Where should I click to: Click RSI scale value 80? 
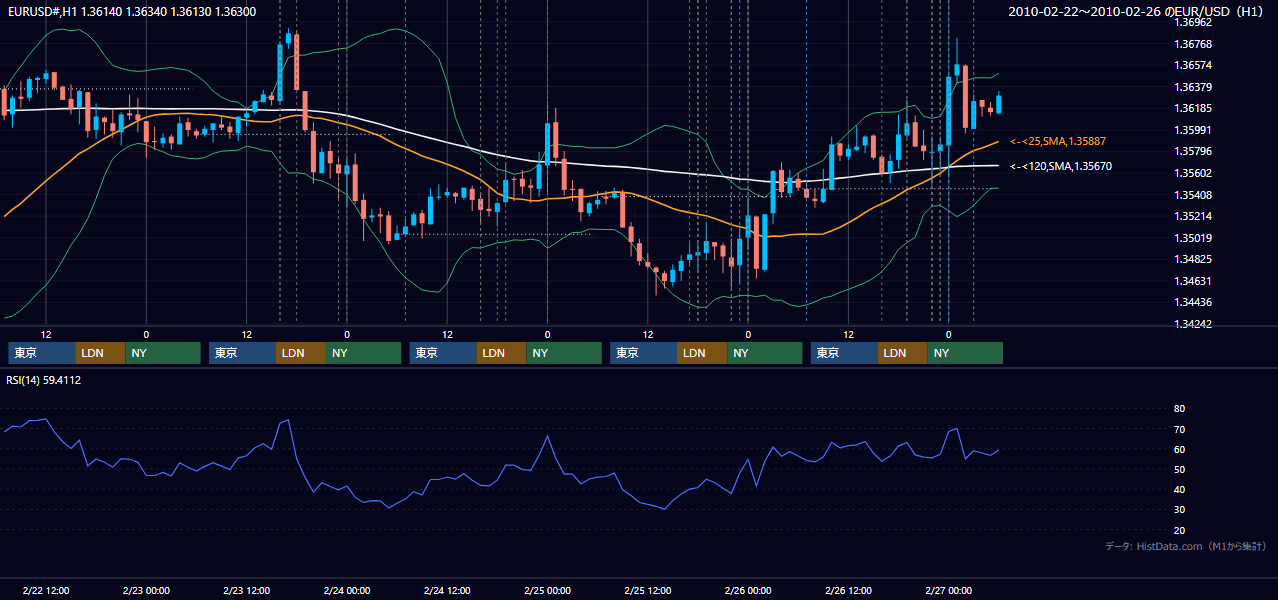tap(1179, 409)
